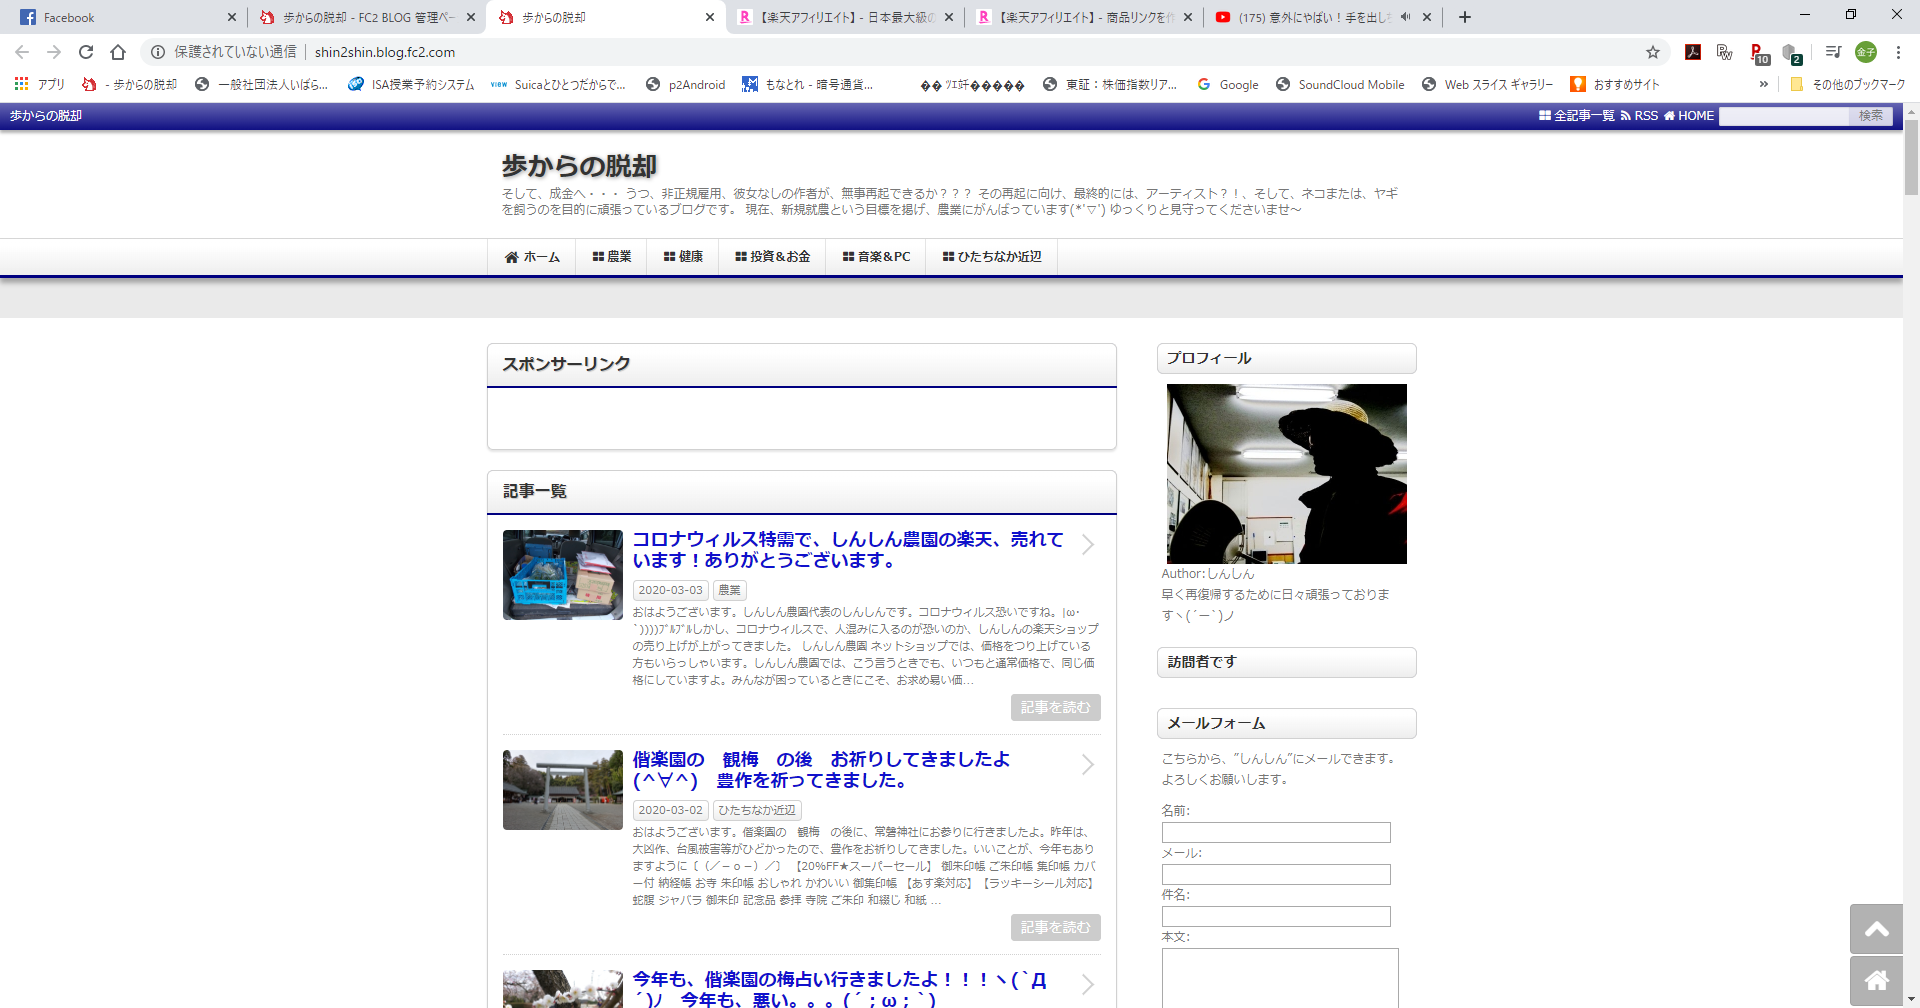Open a new browser tab
Screen dimensions: 1920x1008
tap(1465, 17)
